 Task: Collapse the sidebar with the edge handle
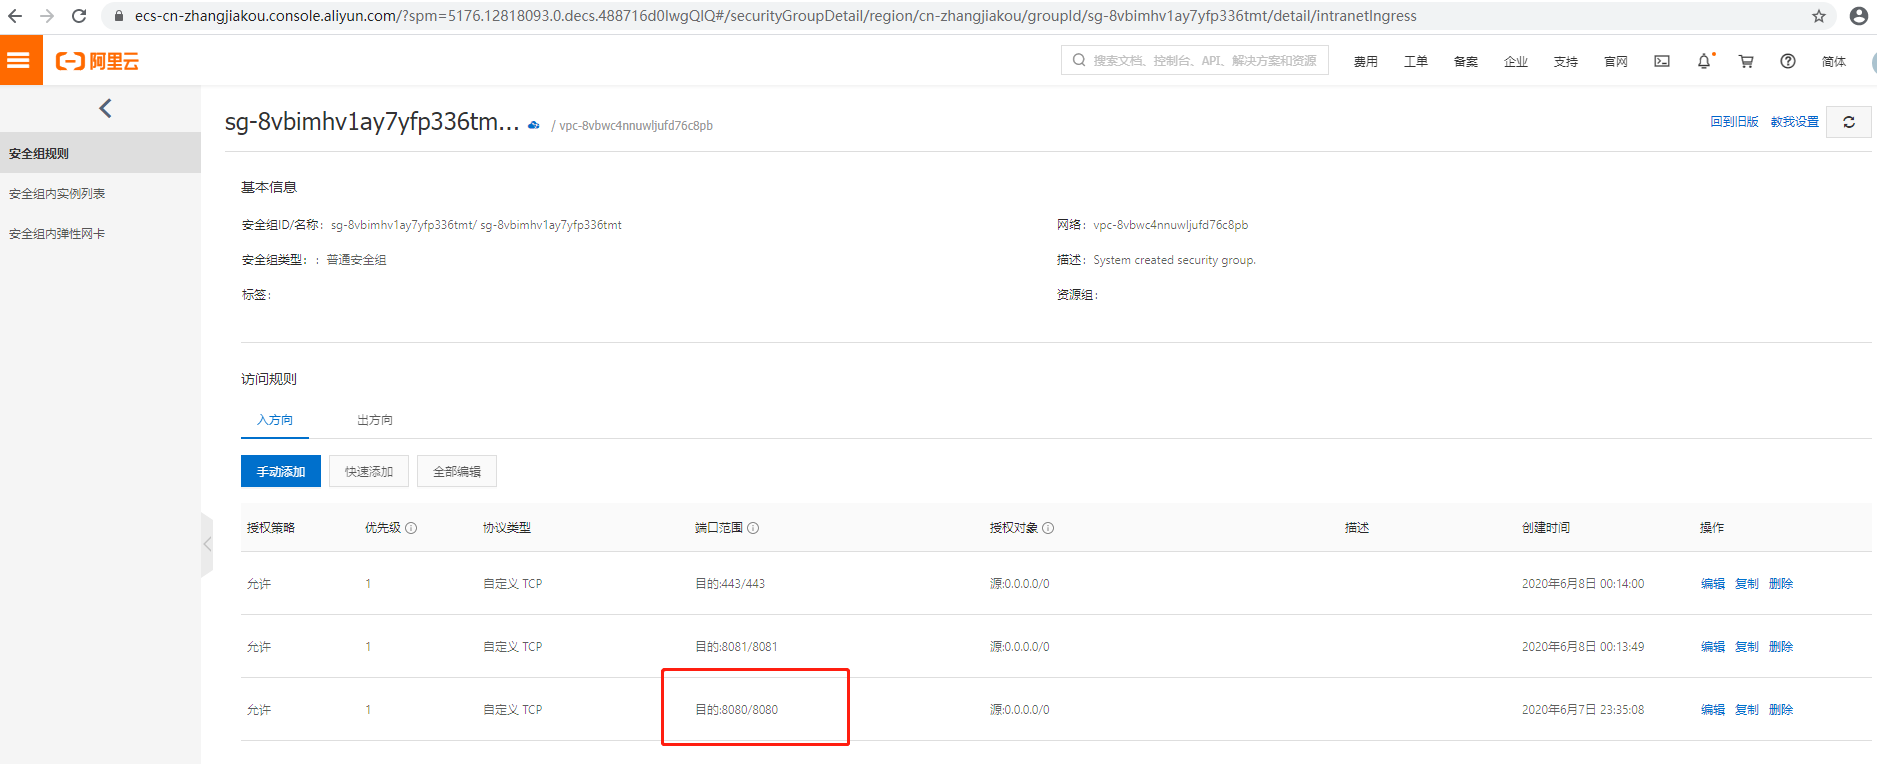tap(207, 544)
